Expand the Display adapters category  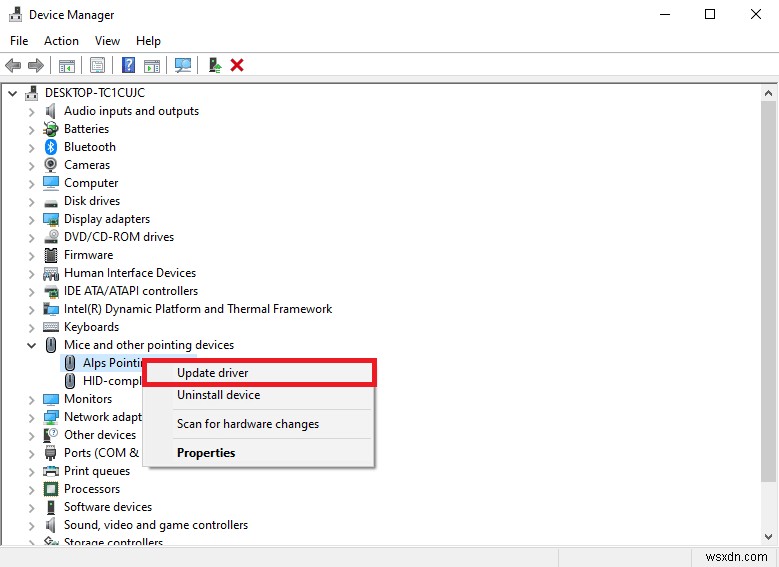coord(31,220)
